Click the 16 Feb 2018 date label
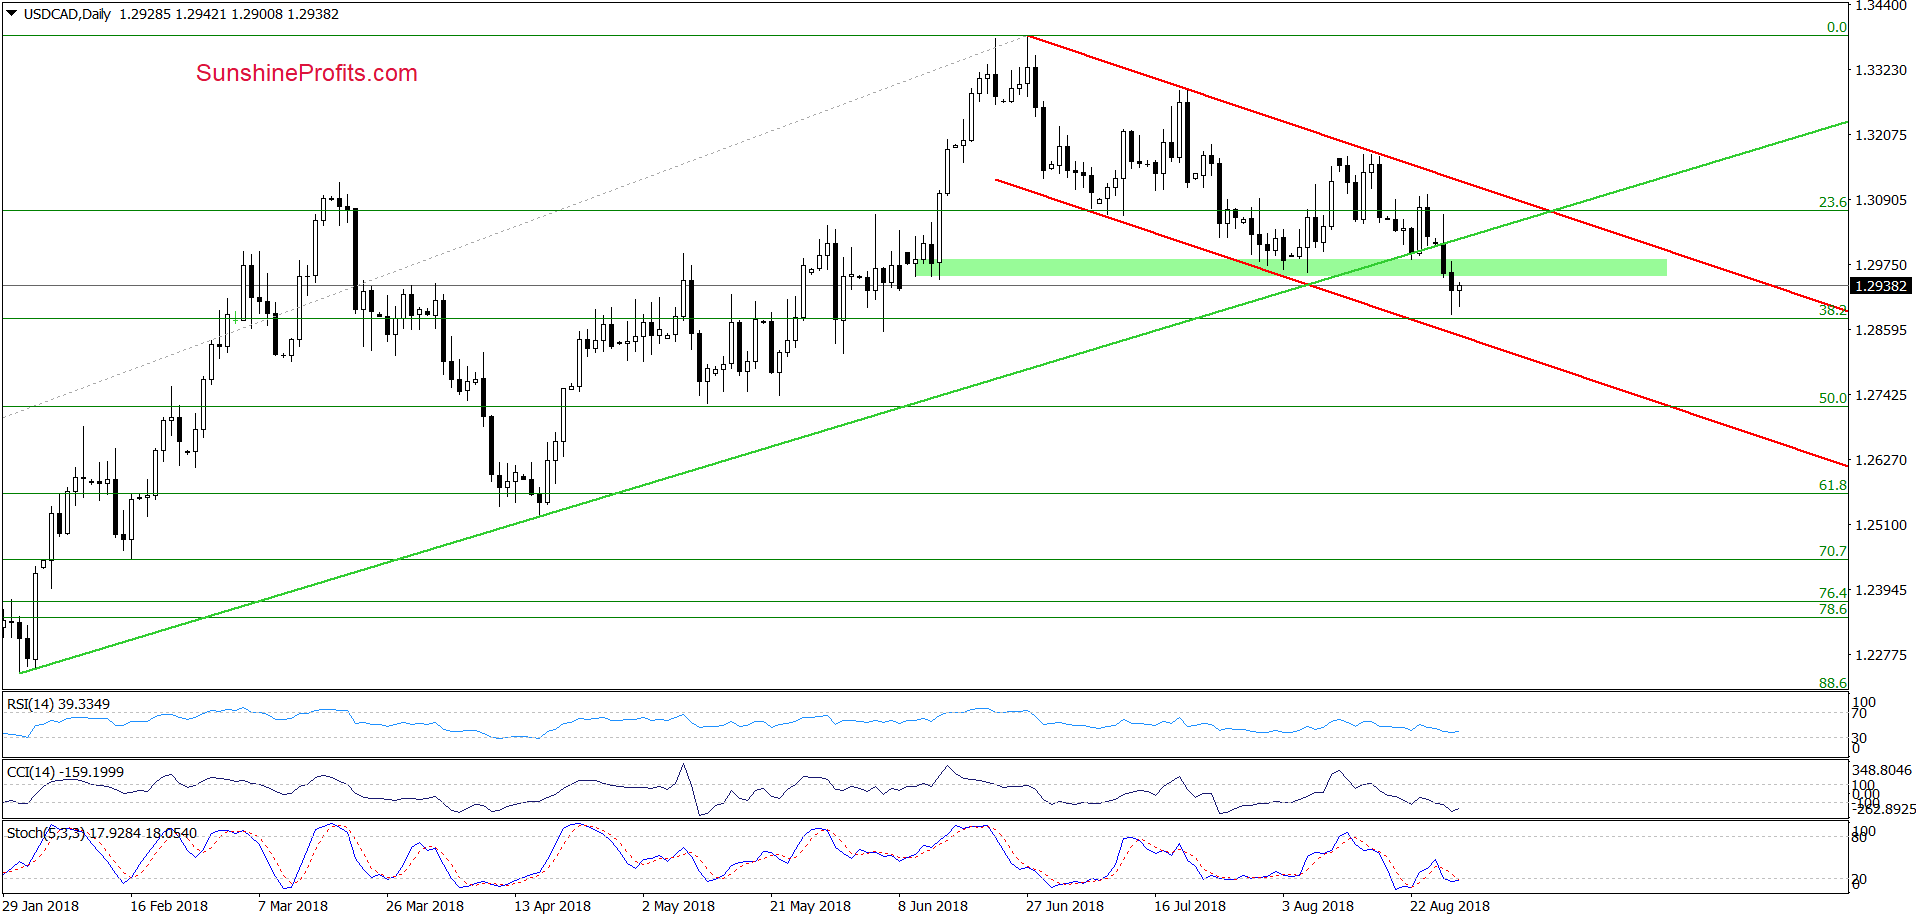This screenshot has height=920, width=1916. pos(169,906)
